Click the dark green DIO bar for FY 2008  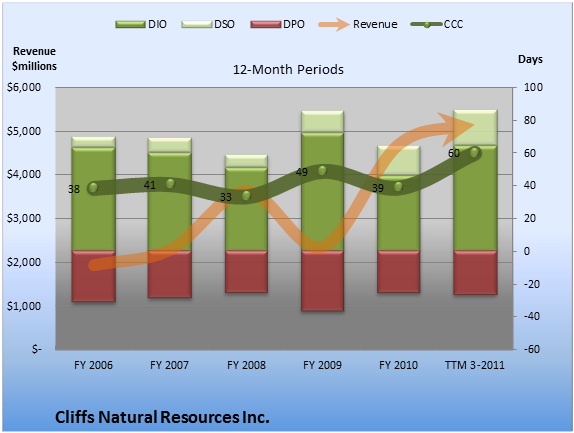pyautogui.click(x=246, y=209)
